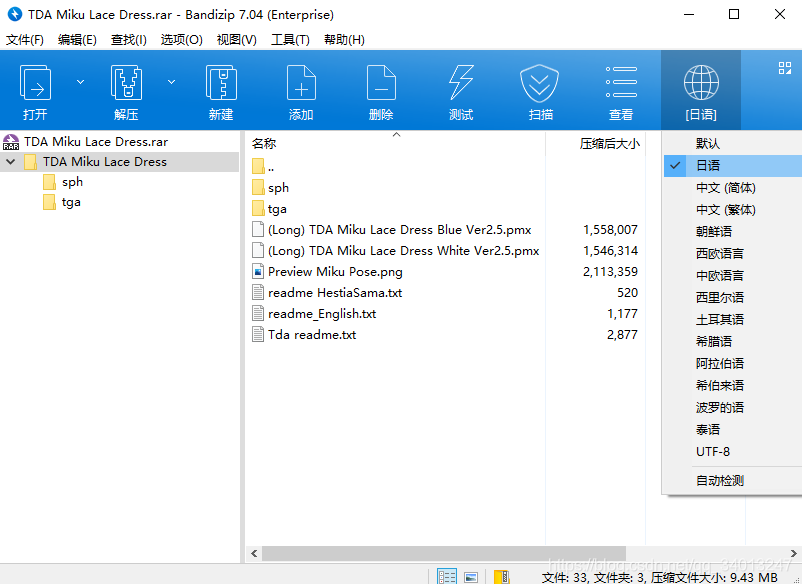Select 中欧语言 code page

732,276
